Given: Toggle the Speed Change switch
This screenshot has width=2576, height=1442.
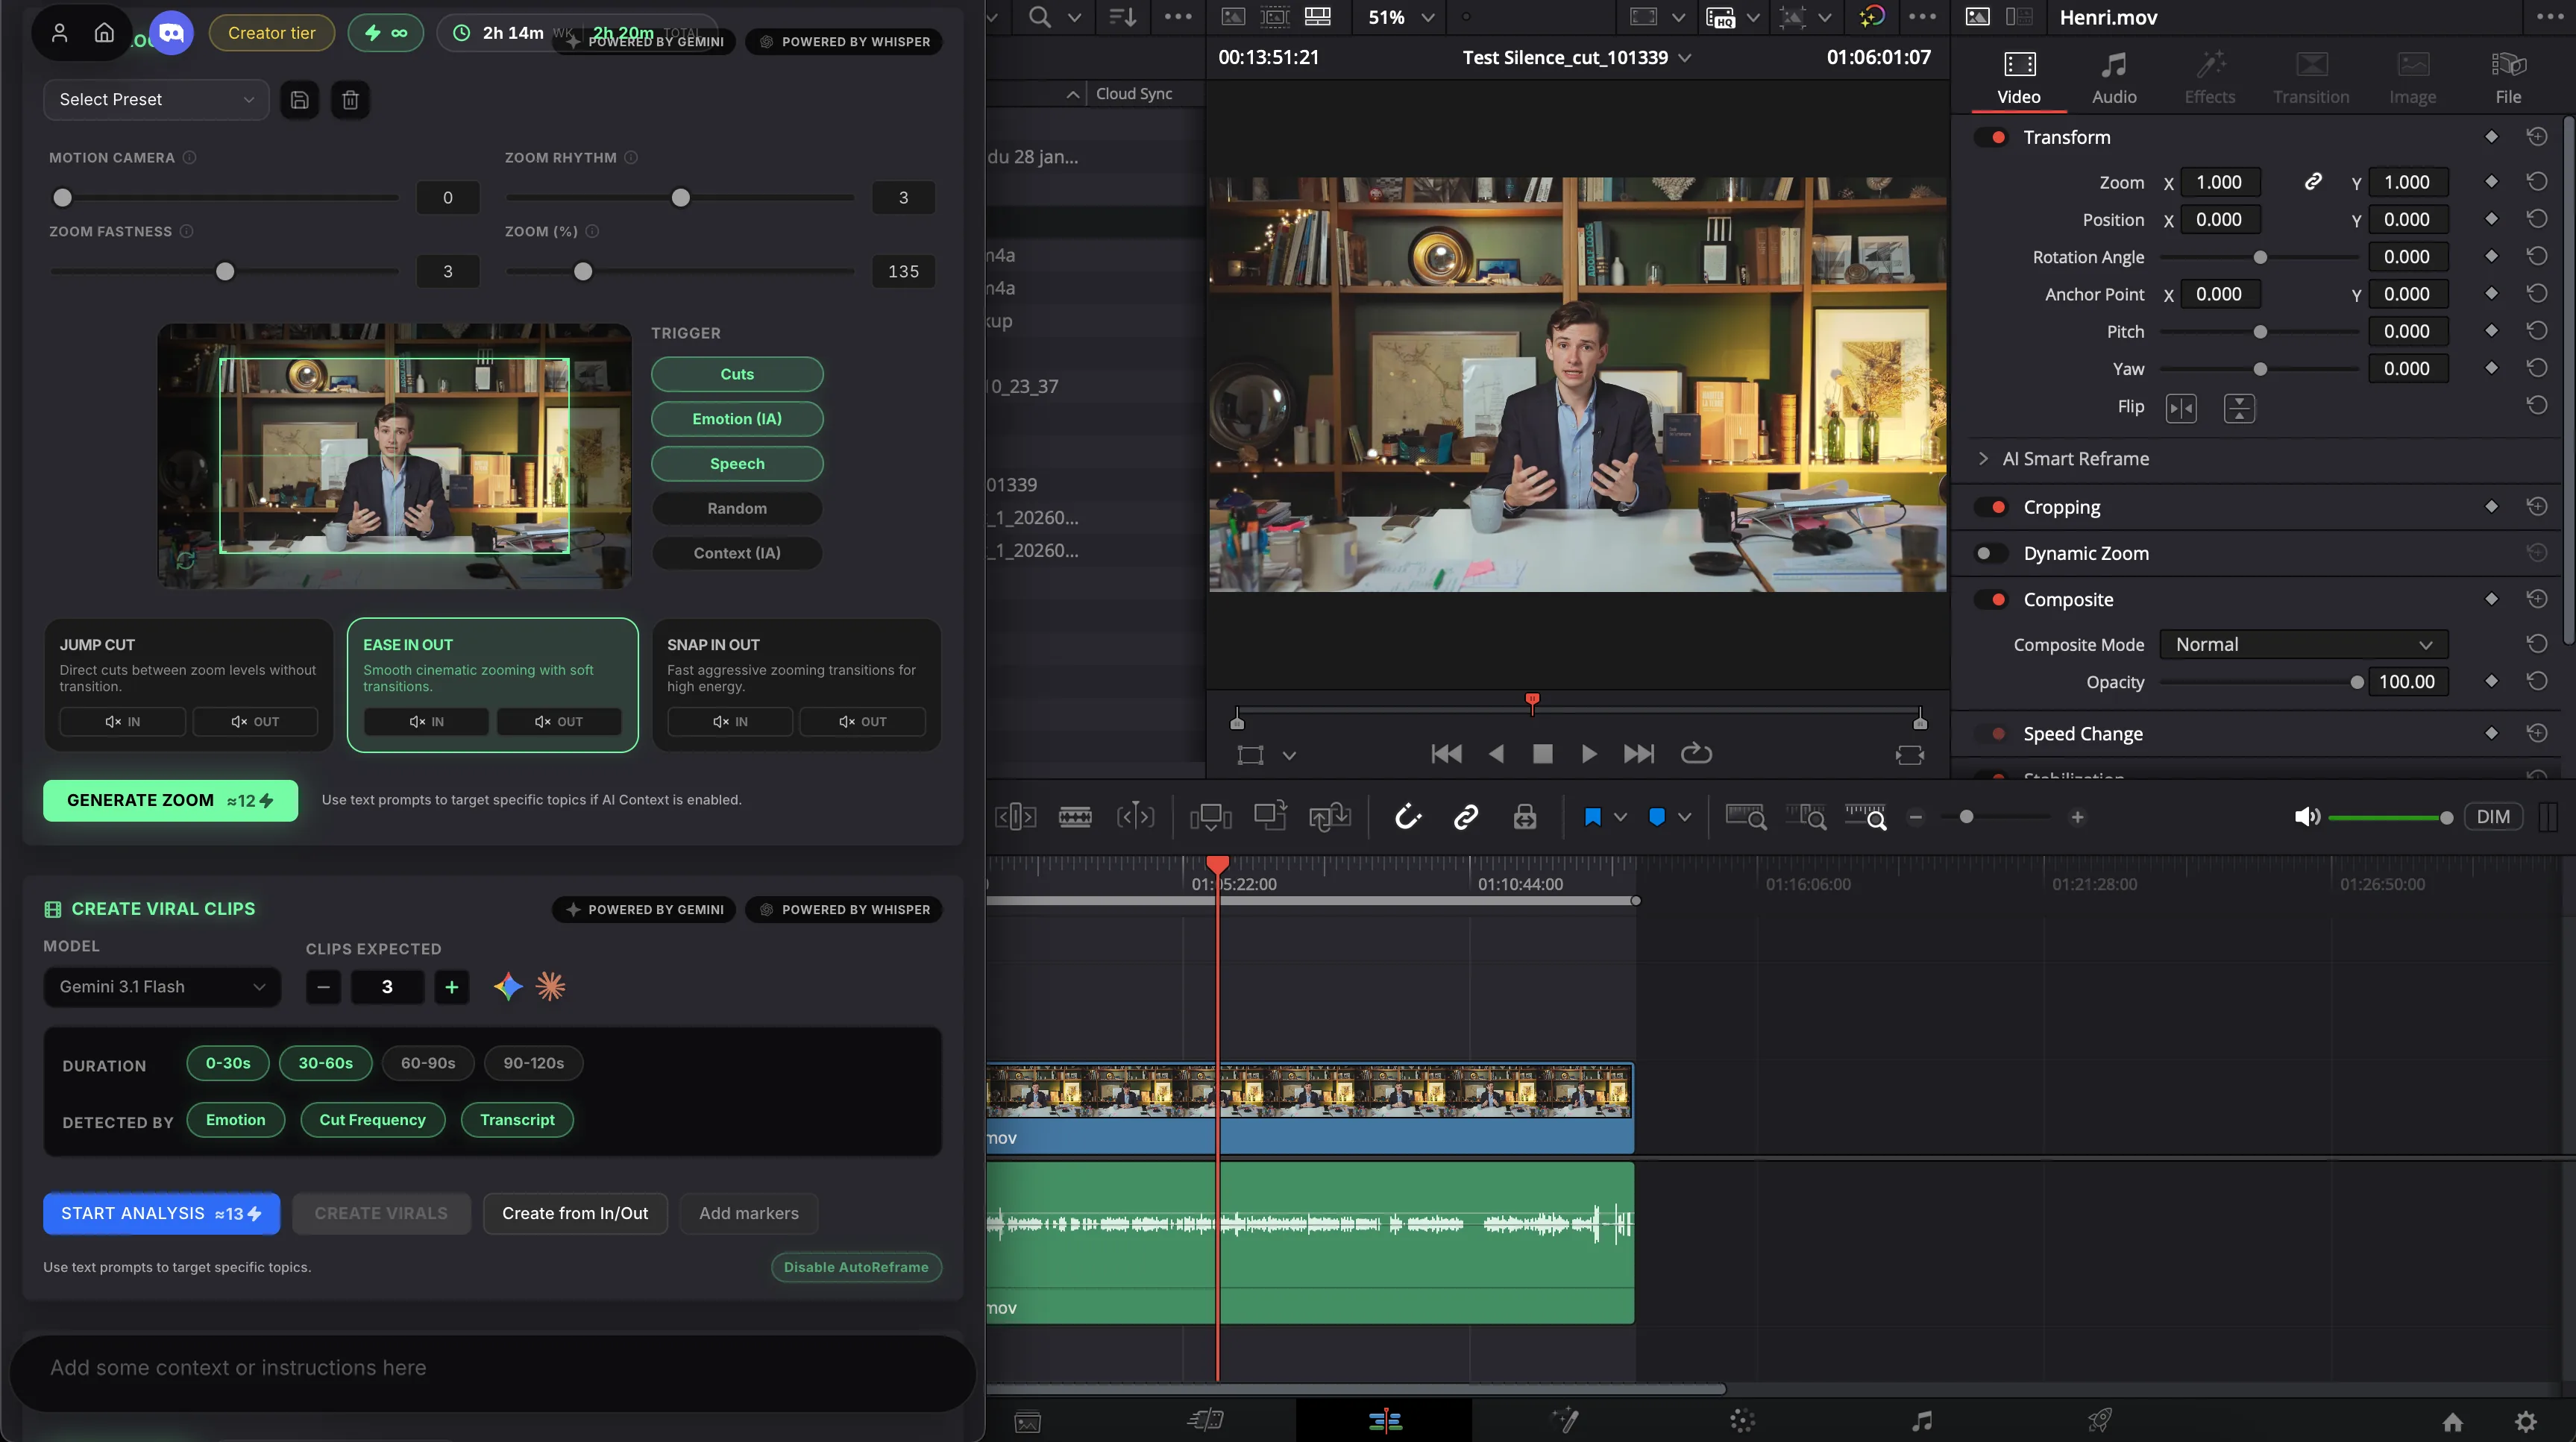Looking at the screenshot, I should [x=1991, y=734].
